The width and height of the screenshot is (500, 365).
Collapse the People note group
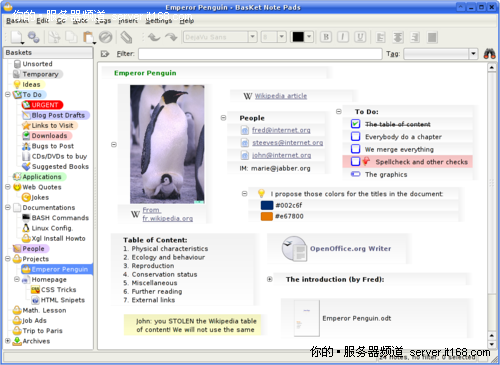pyautogui.click(x=223, y=118)
